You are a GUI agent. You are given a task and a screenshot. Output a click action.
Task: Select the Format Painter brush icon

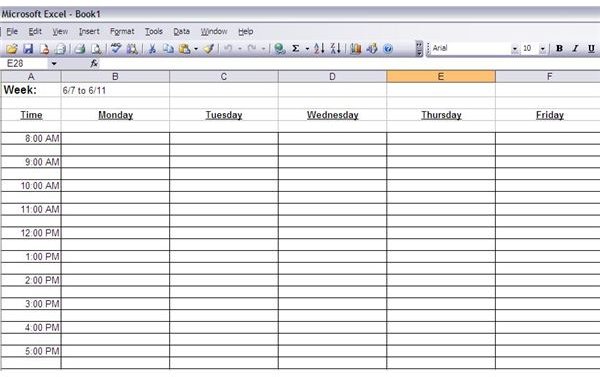click(209, 49)
